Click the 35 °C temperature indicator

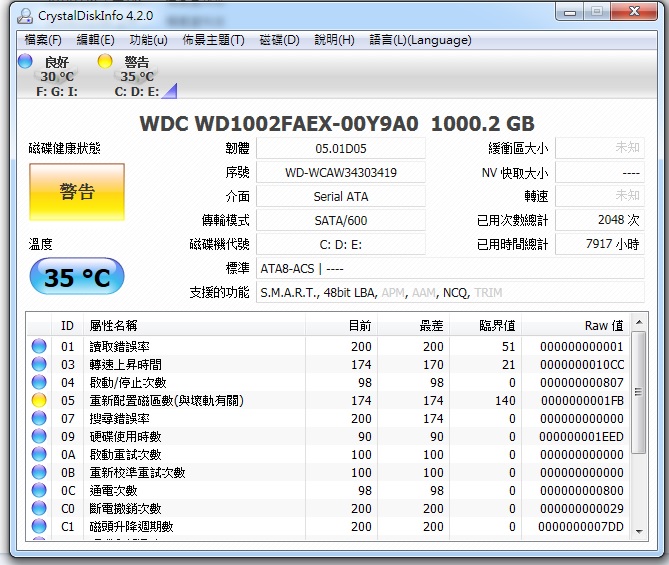point(77,277)
